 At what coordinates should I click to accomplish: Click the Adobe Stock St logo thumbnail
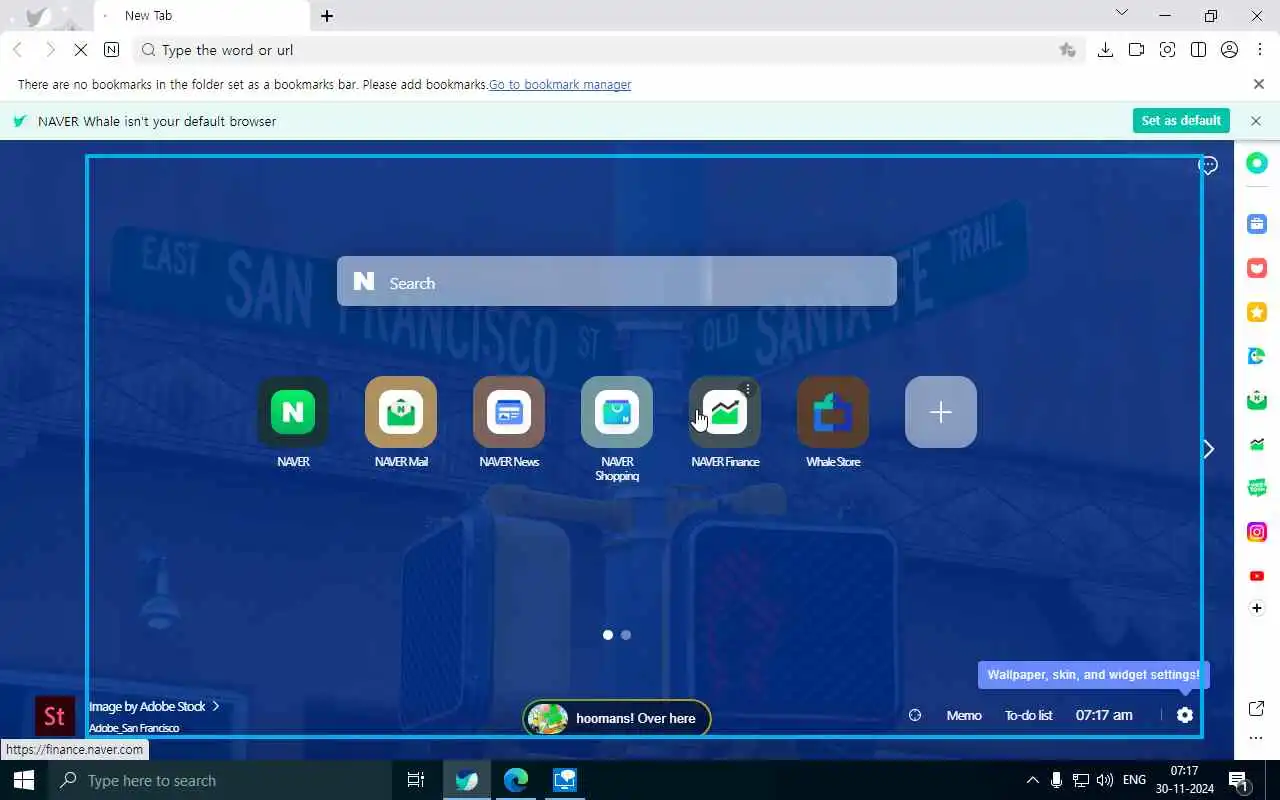tap(55, 716)
